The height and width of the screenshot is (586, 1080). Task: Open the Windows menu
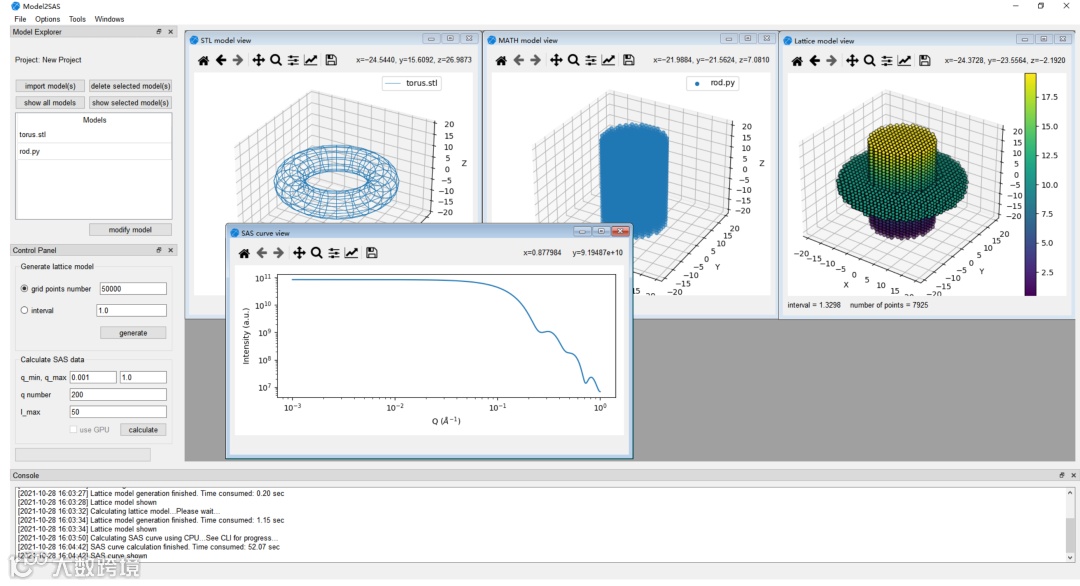(110, 19)
